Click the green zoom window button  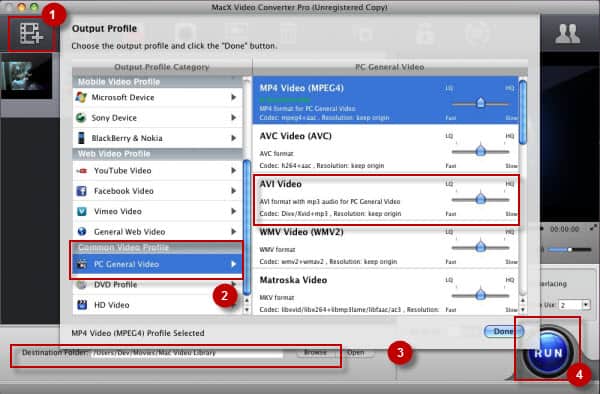[x=34, y=7]
